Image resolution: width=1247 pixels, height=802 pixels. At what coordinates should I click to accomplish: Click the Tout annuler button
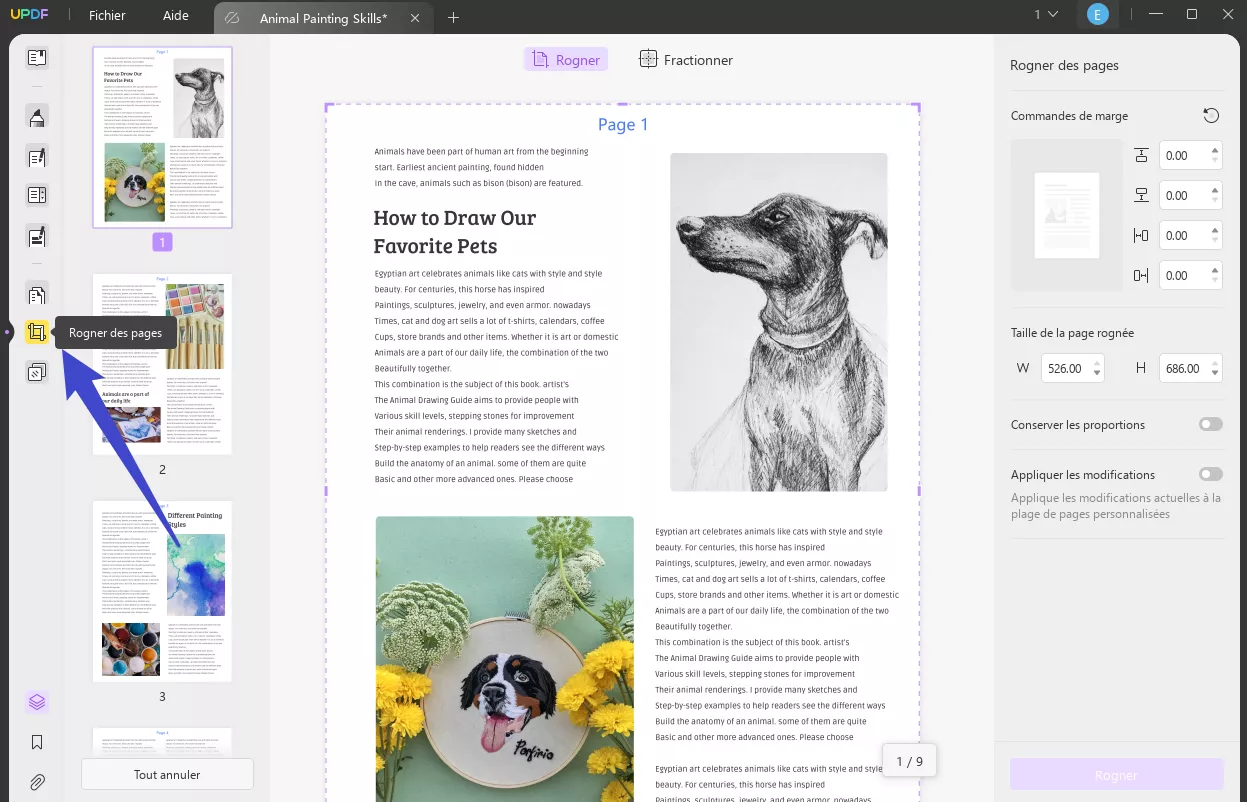tap(167, 773)
